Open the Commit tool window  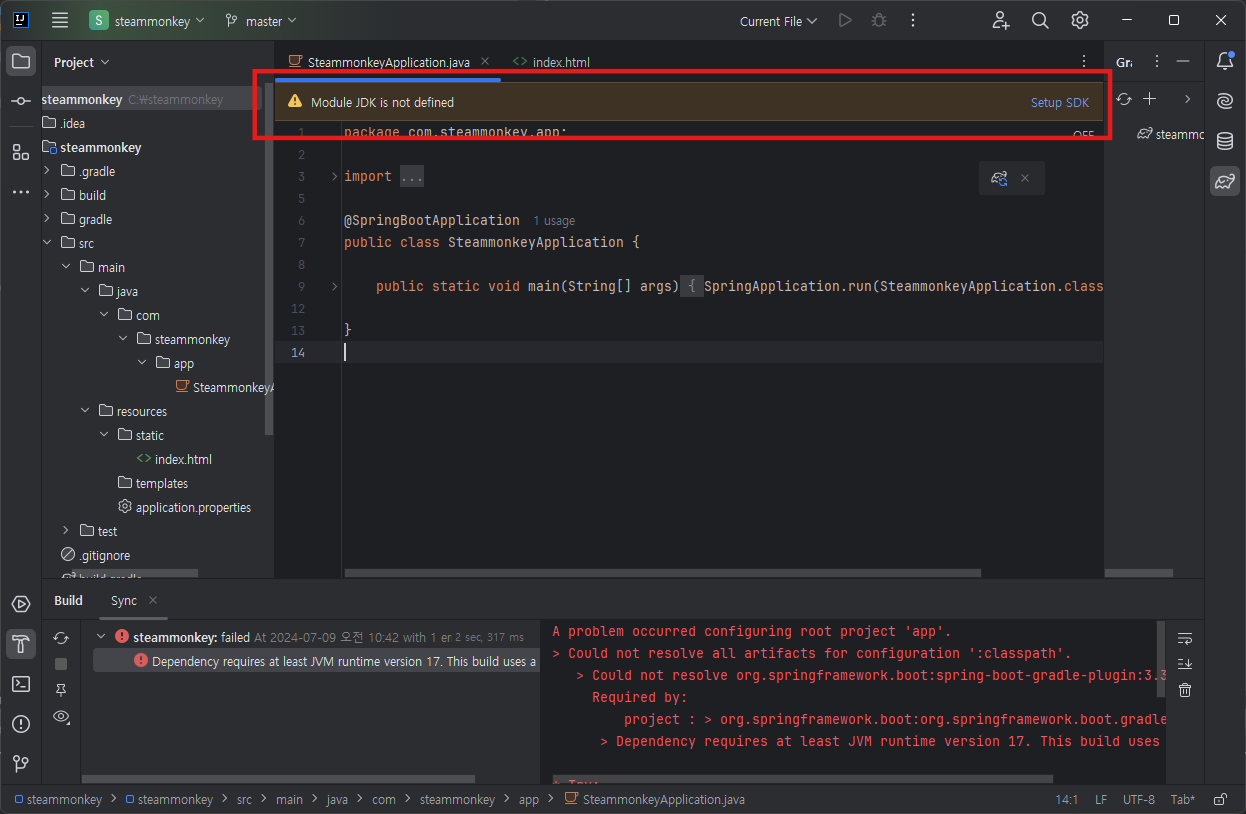click(x=21, y=101)
